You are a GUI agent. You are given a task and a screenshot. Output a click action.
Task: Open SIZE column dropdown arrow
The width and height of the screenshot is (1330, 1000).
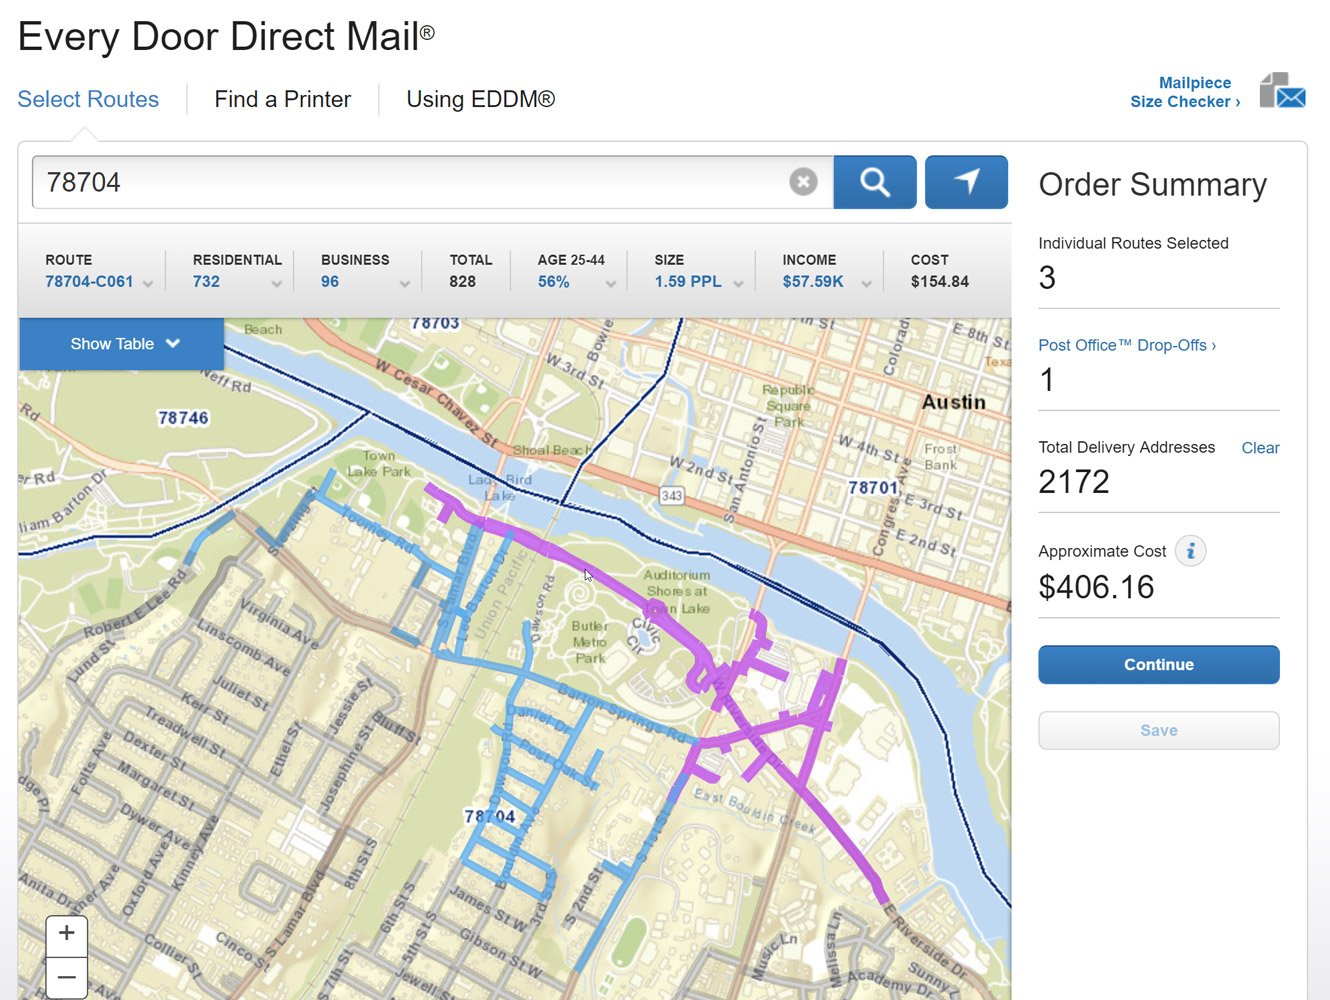738,284
